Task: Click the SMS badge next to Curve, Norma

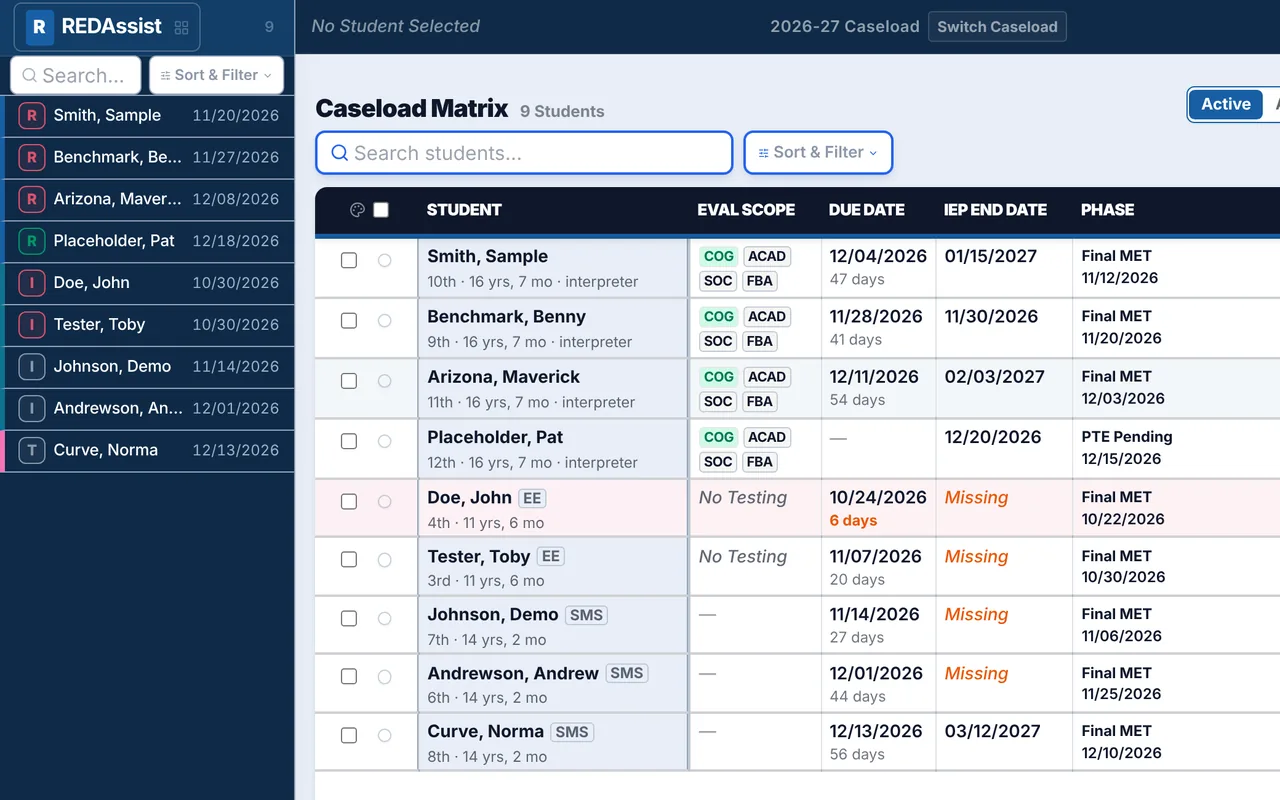Action: tap(572, 732)
